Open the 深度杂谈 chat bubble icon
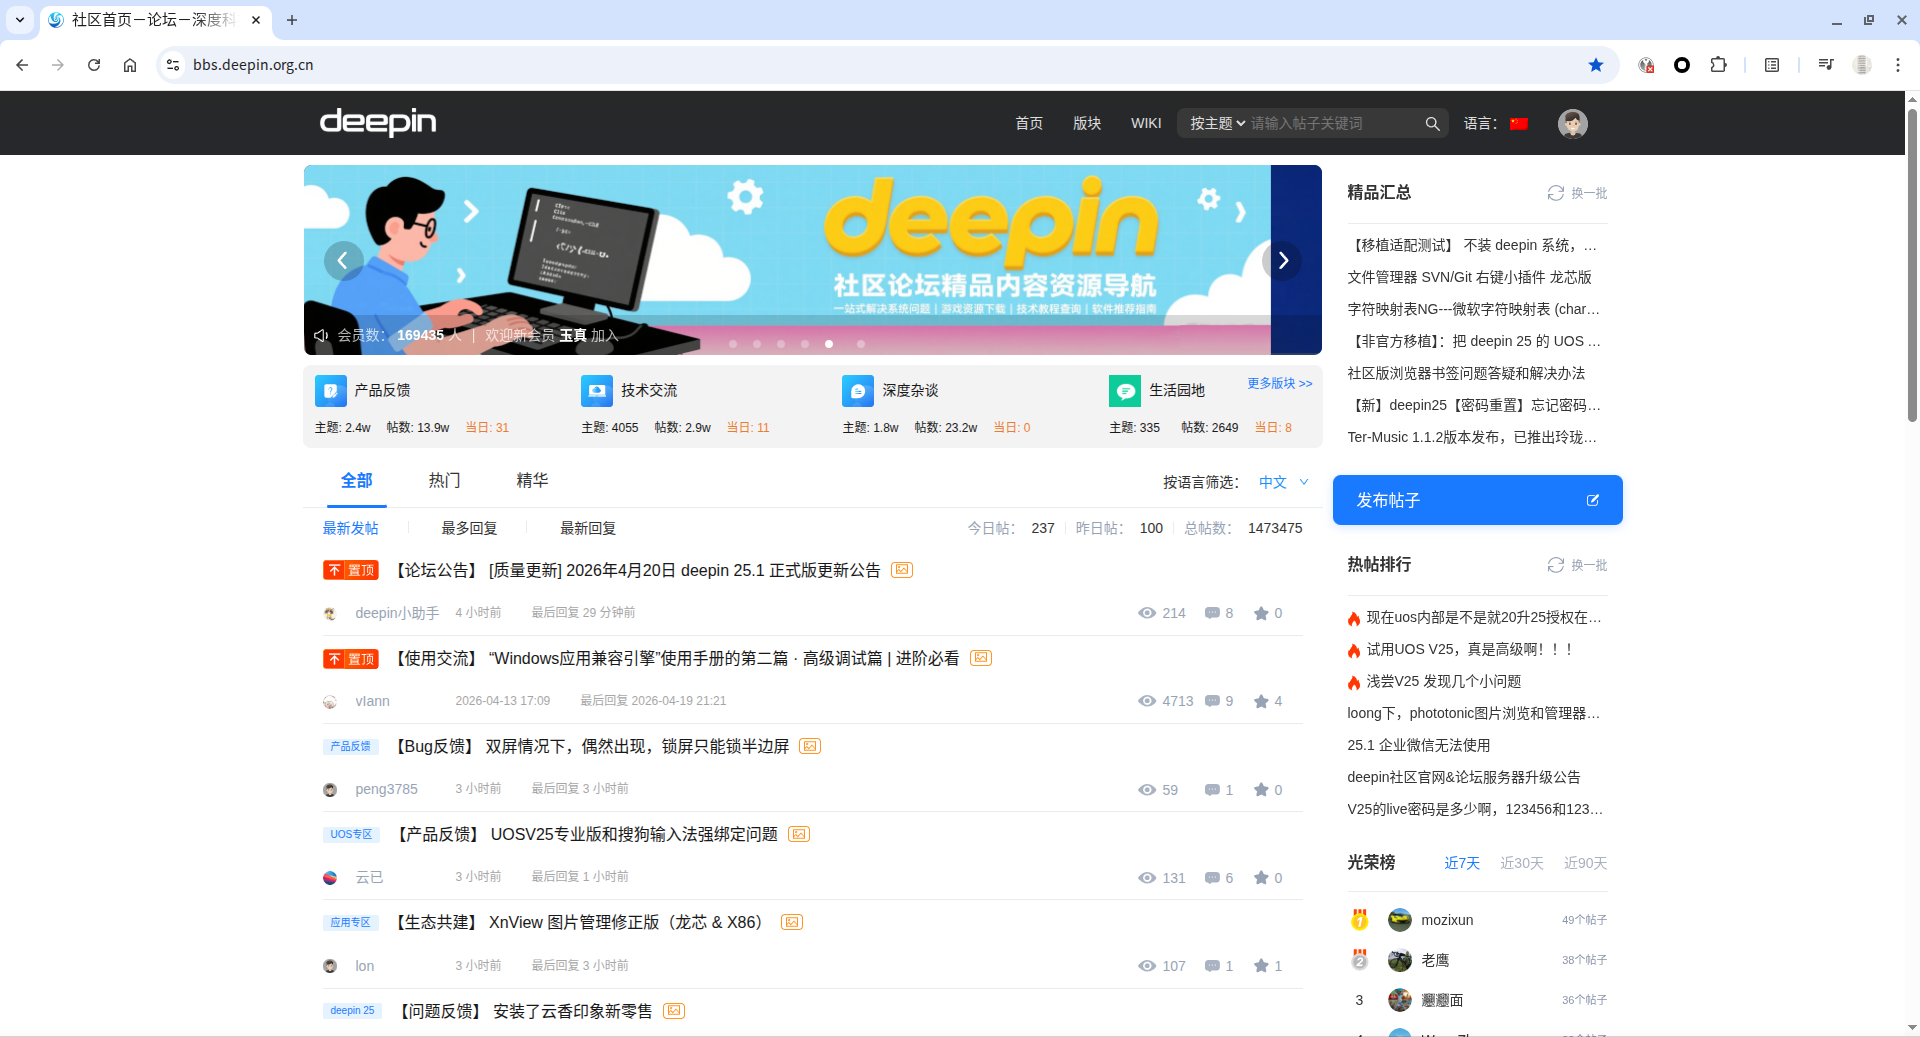The height and width of the screenshot is (1037, 1920). pos(858,390)
